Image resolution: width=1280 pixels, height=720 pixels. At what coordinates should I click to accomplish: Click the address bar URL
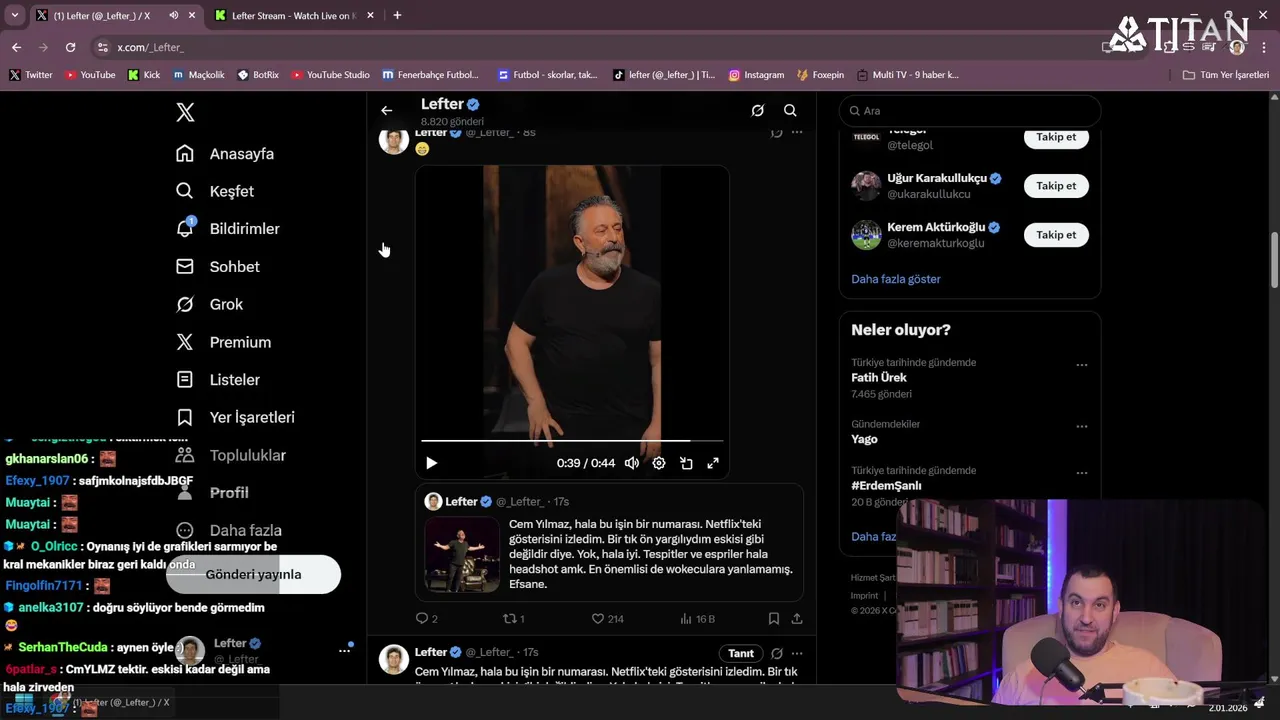[x=150, y=48]
